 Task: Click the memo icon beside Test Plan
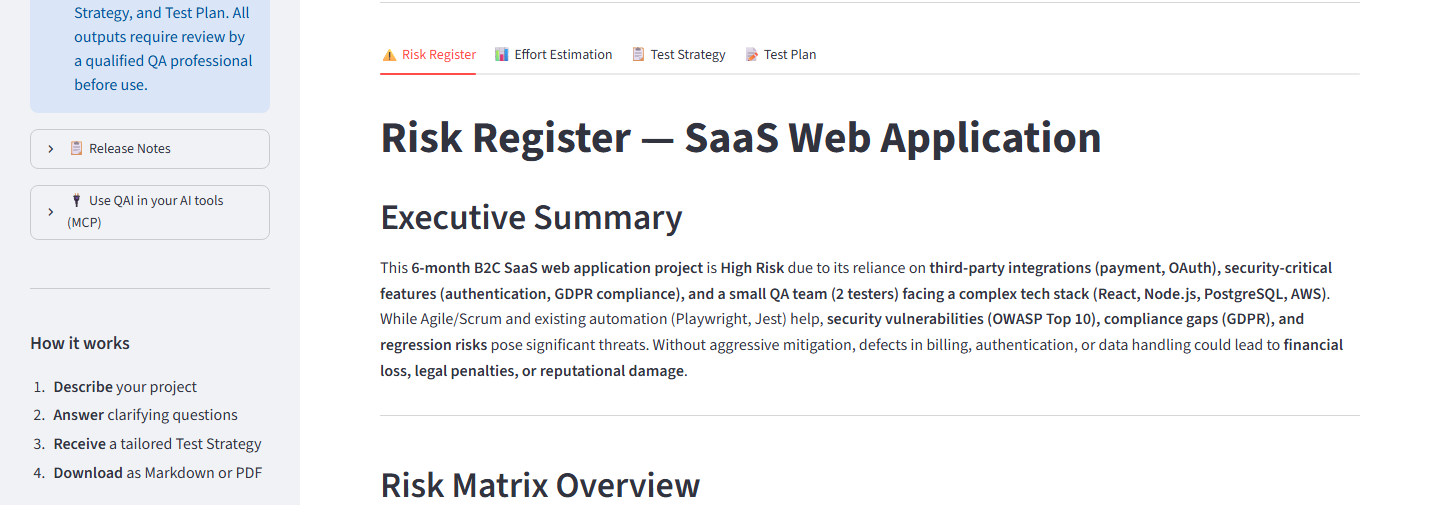752,55
